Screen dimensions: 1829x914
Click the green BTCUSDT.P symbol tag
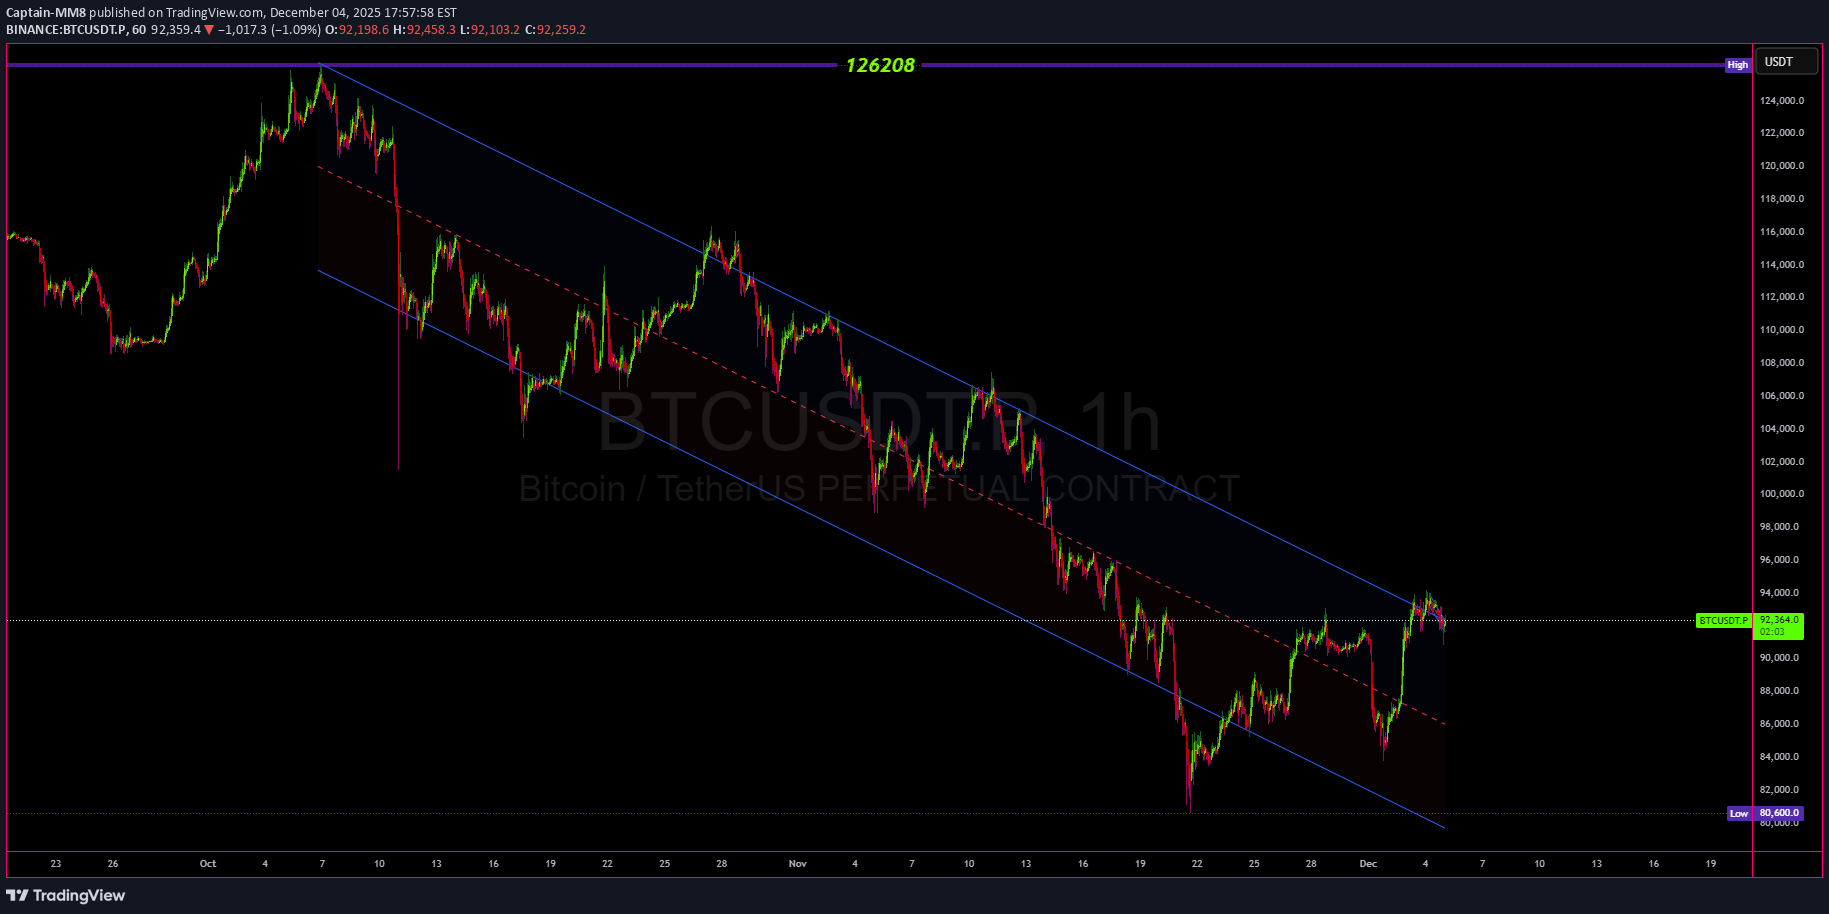1723,621
